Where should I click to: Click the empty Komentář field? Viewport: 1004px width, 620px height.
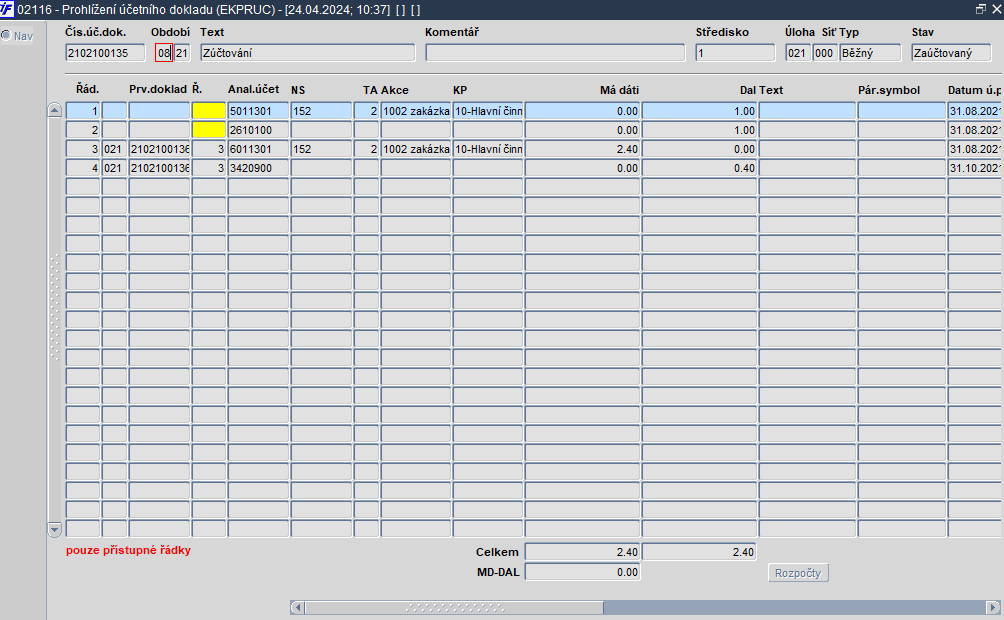pos(555,53)
